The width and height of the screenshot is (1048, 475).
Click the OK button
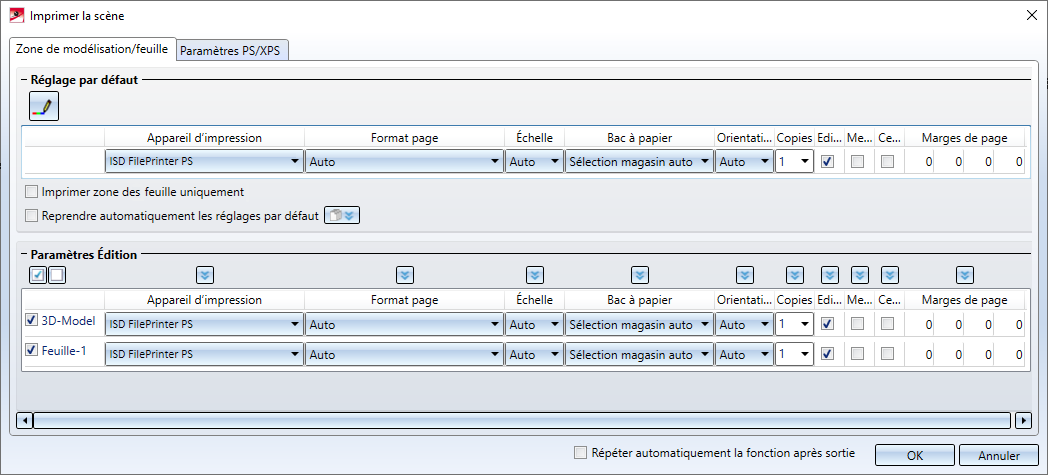(x=914, y=455)
